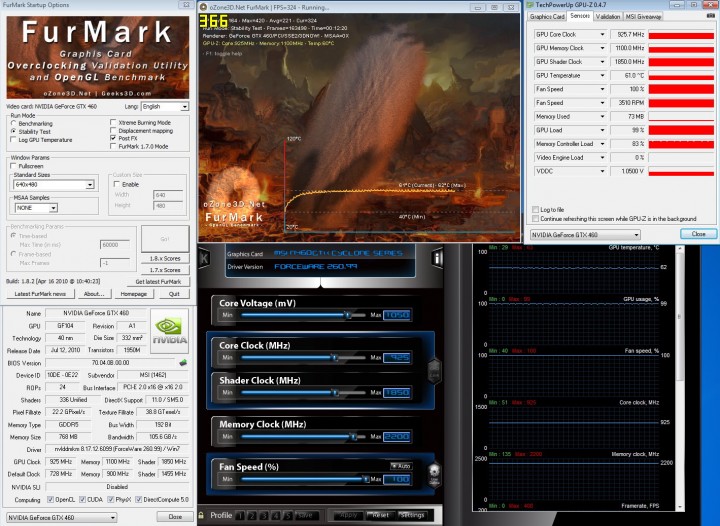720x526 pixels.
Task: Click the Core Voltage slider handle
Action: click(348, 315)
